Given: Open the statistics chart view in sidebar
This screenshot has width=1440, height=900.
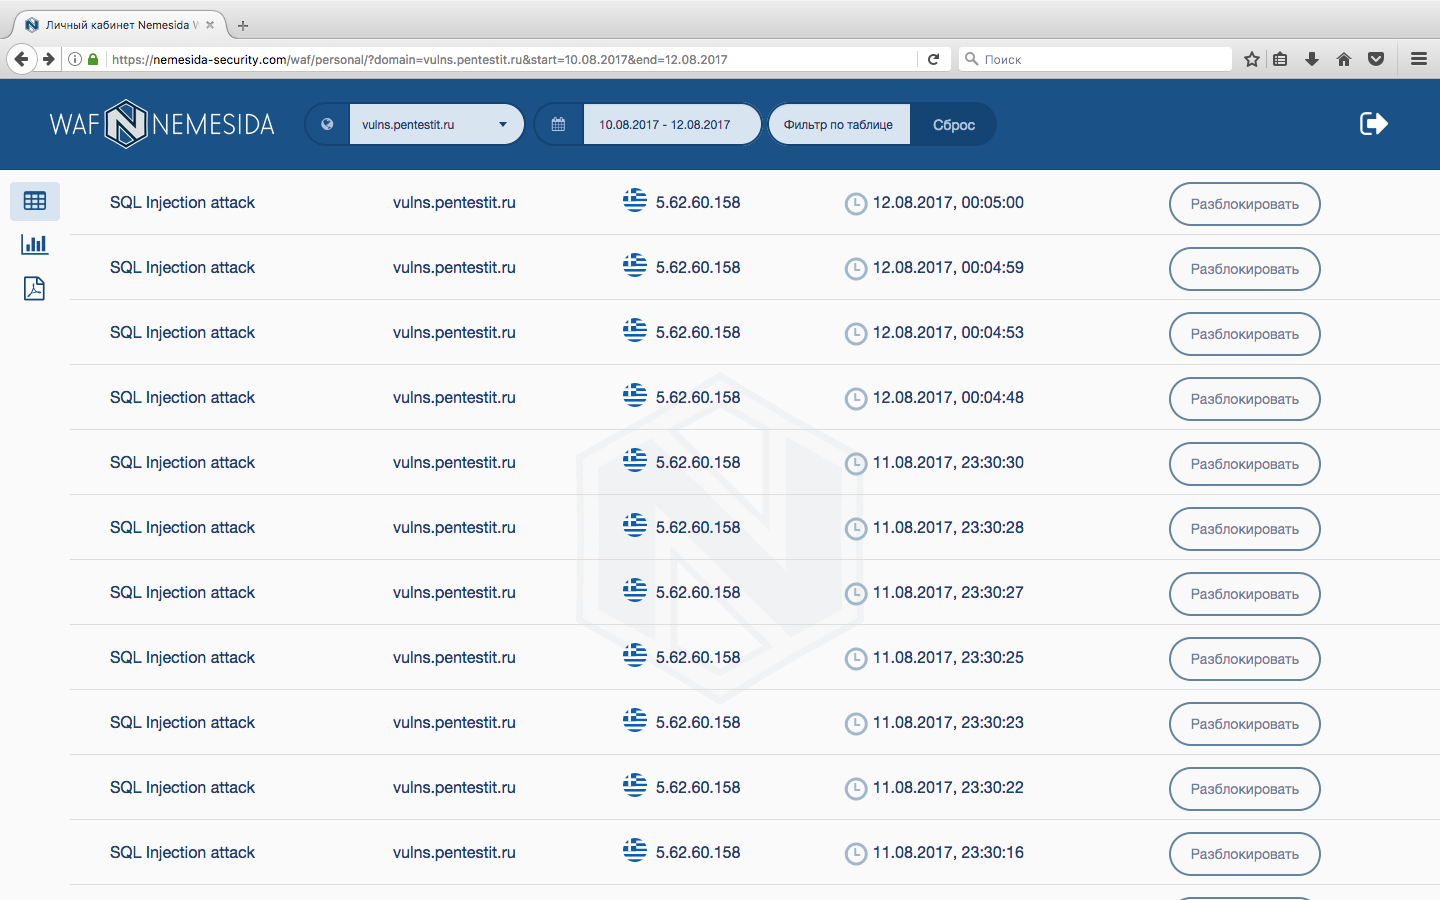Looking at the screenshot, I should (35, 244).
